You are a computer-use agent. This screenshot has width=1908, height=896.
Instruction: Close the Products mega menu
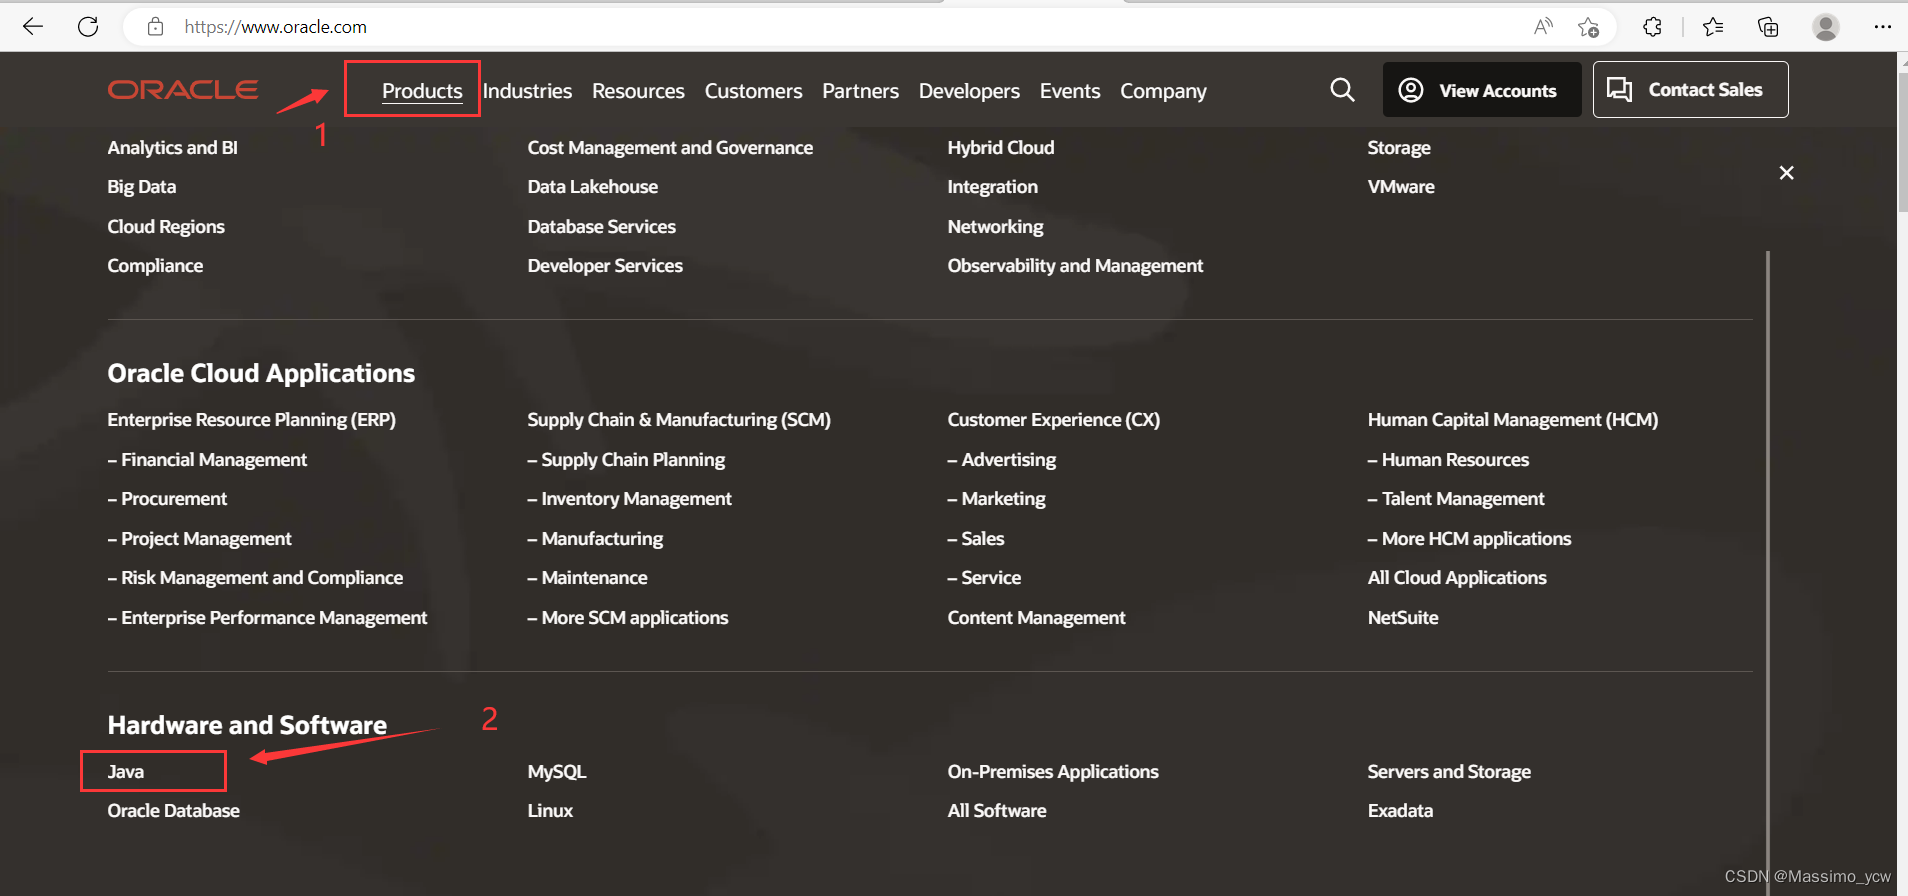(x=1787, y=173)
